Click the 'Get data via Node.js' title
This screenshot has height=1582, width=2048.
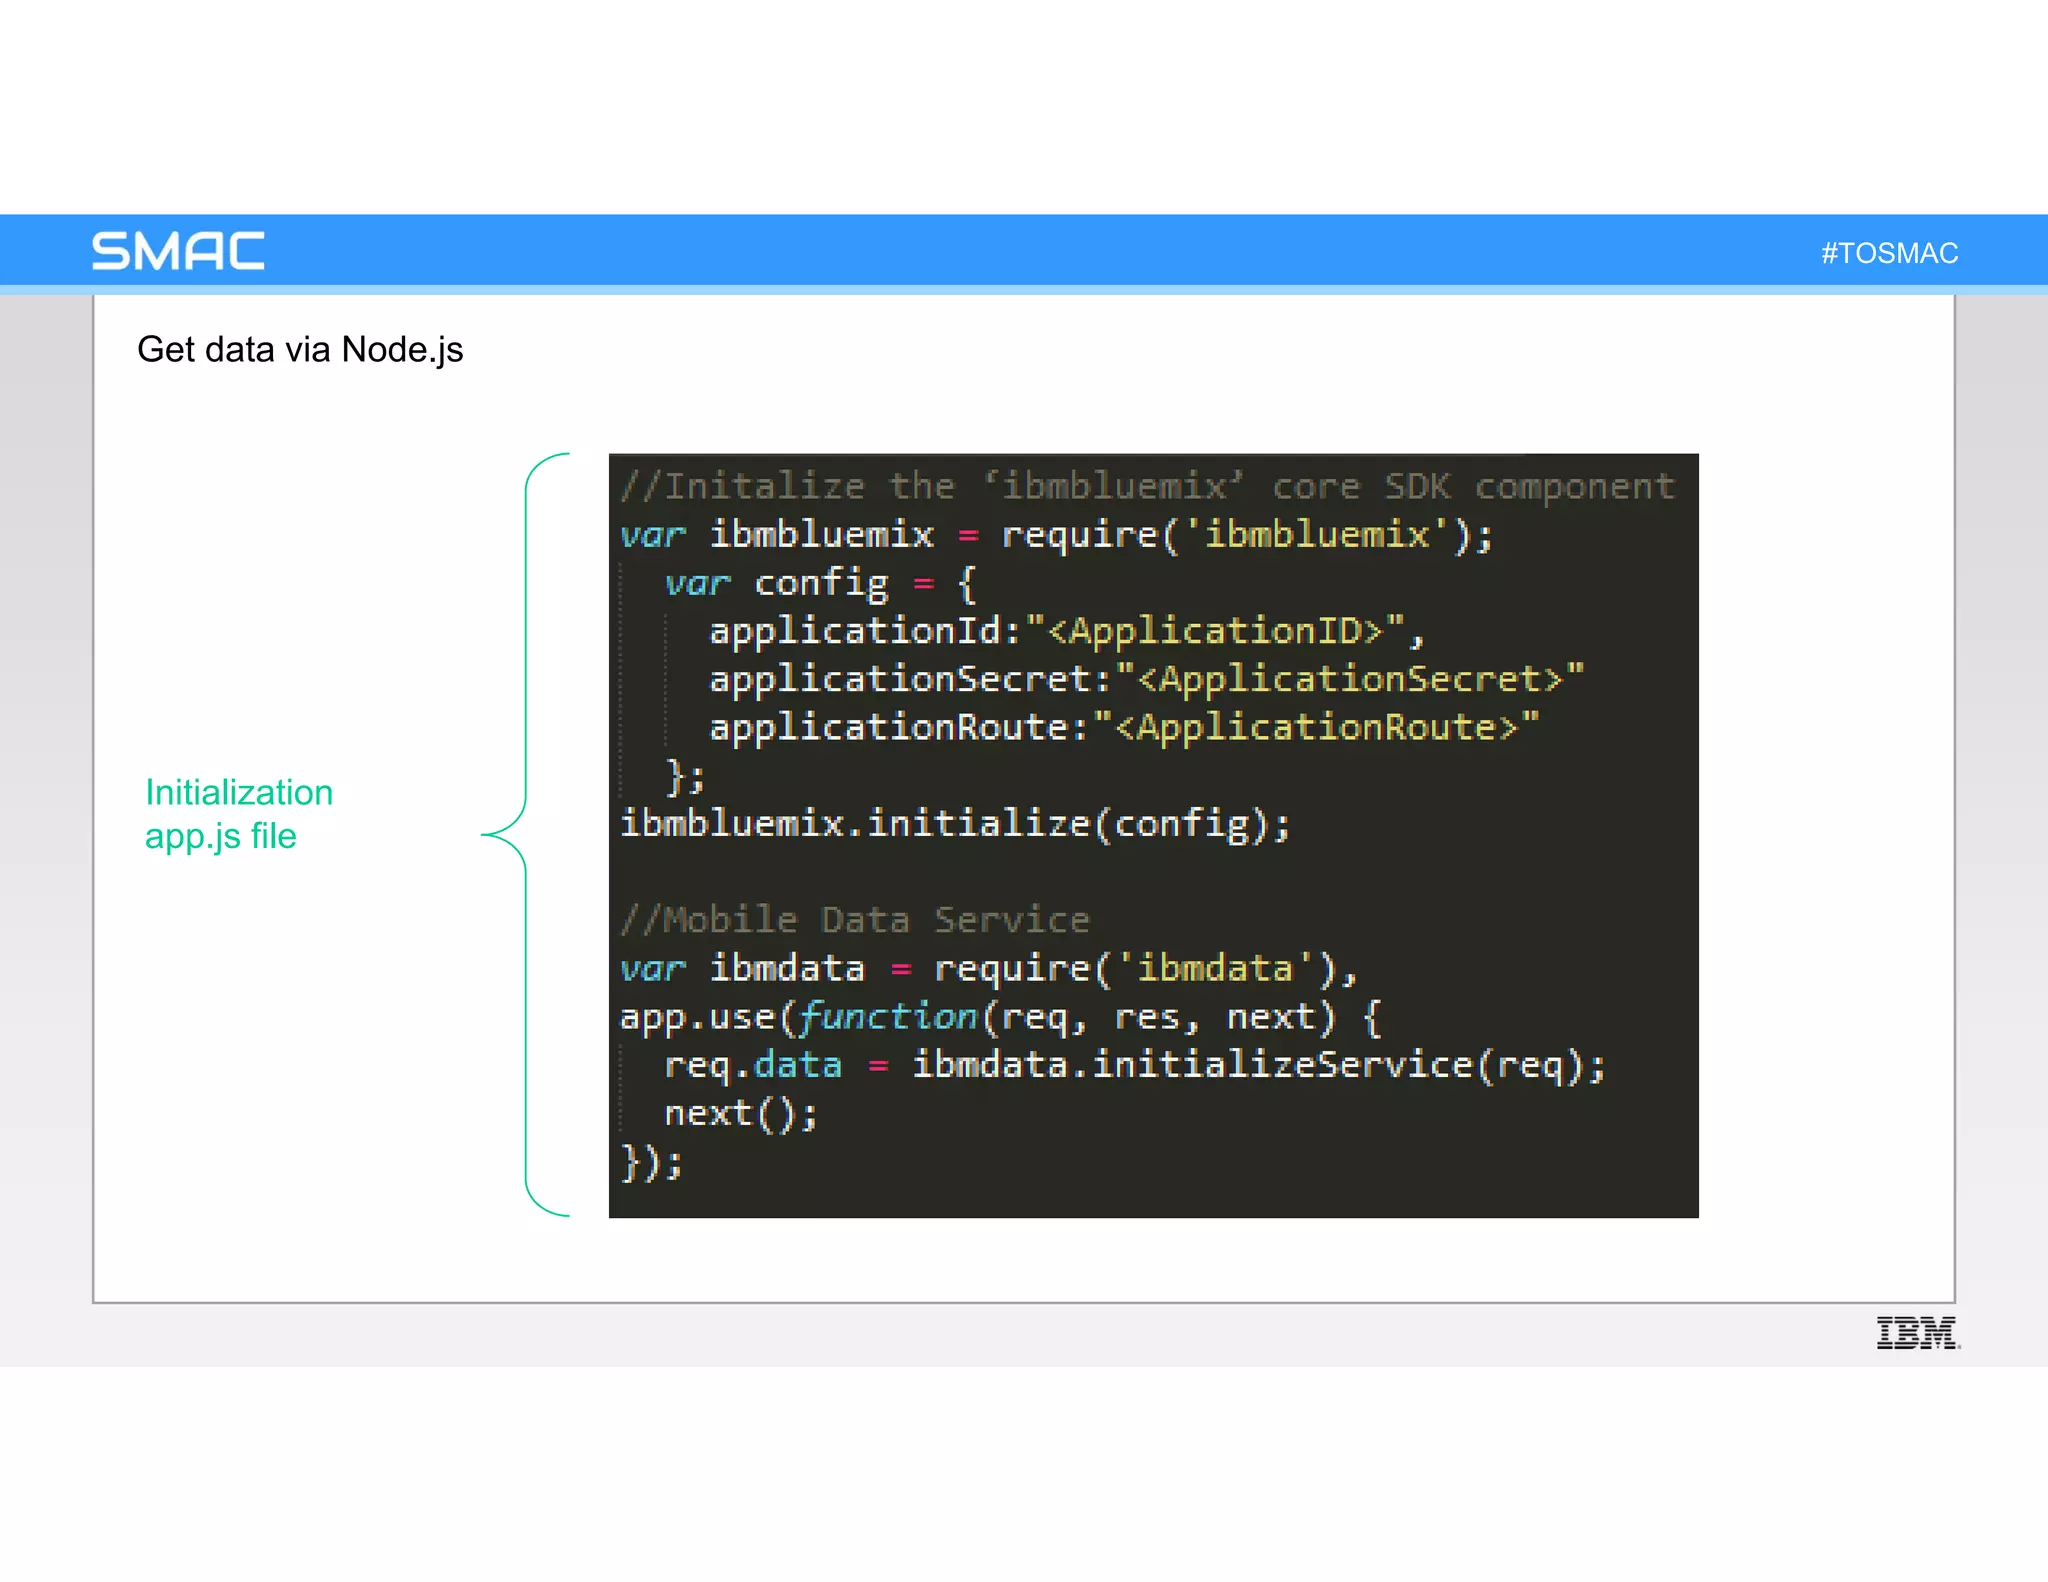point(300,350)
